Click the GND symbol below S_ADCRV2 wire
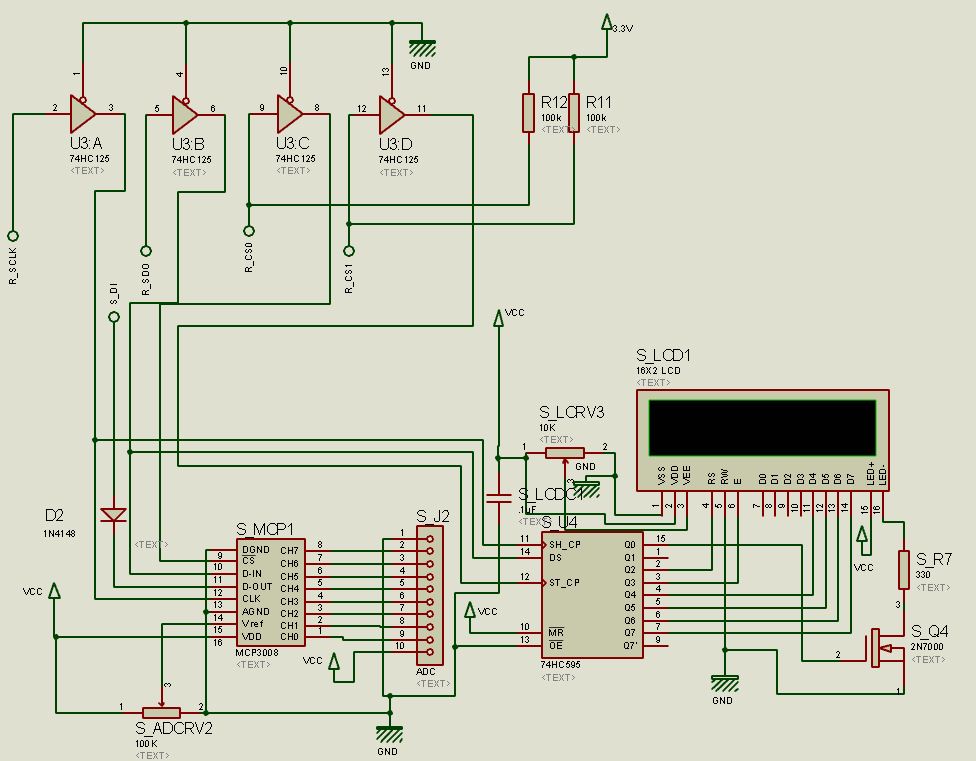 point(390,734)
